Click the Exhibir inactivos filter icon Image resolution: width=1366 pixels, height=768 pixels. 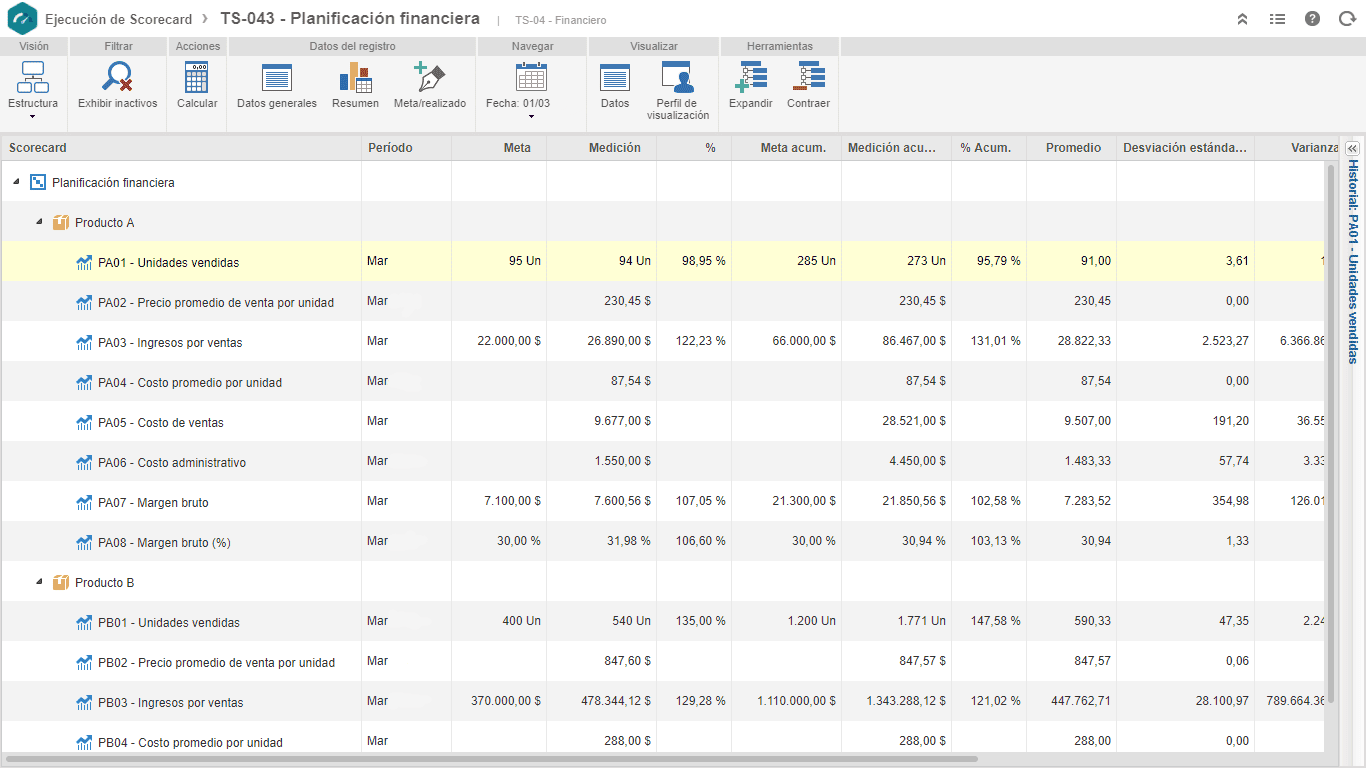(x=118, y=78)
